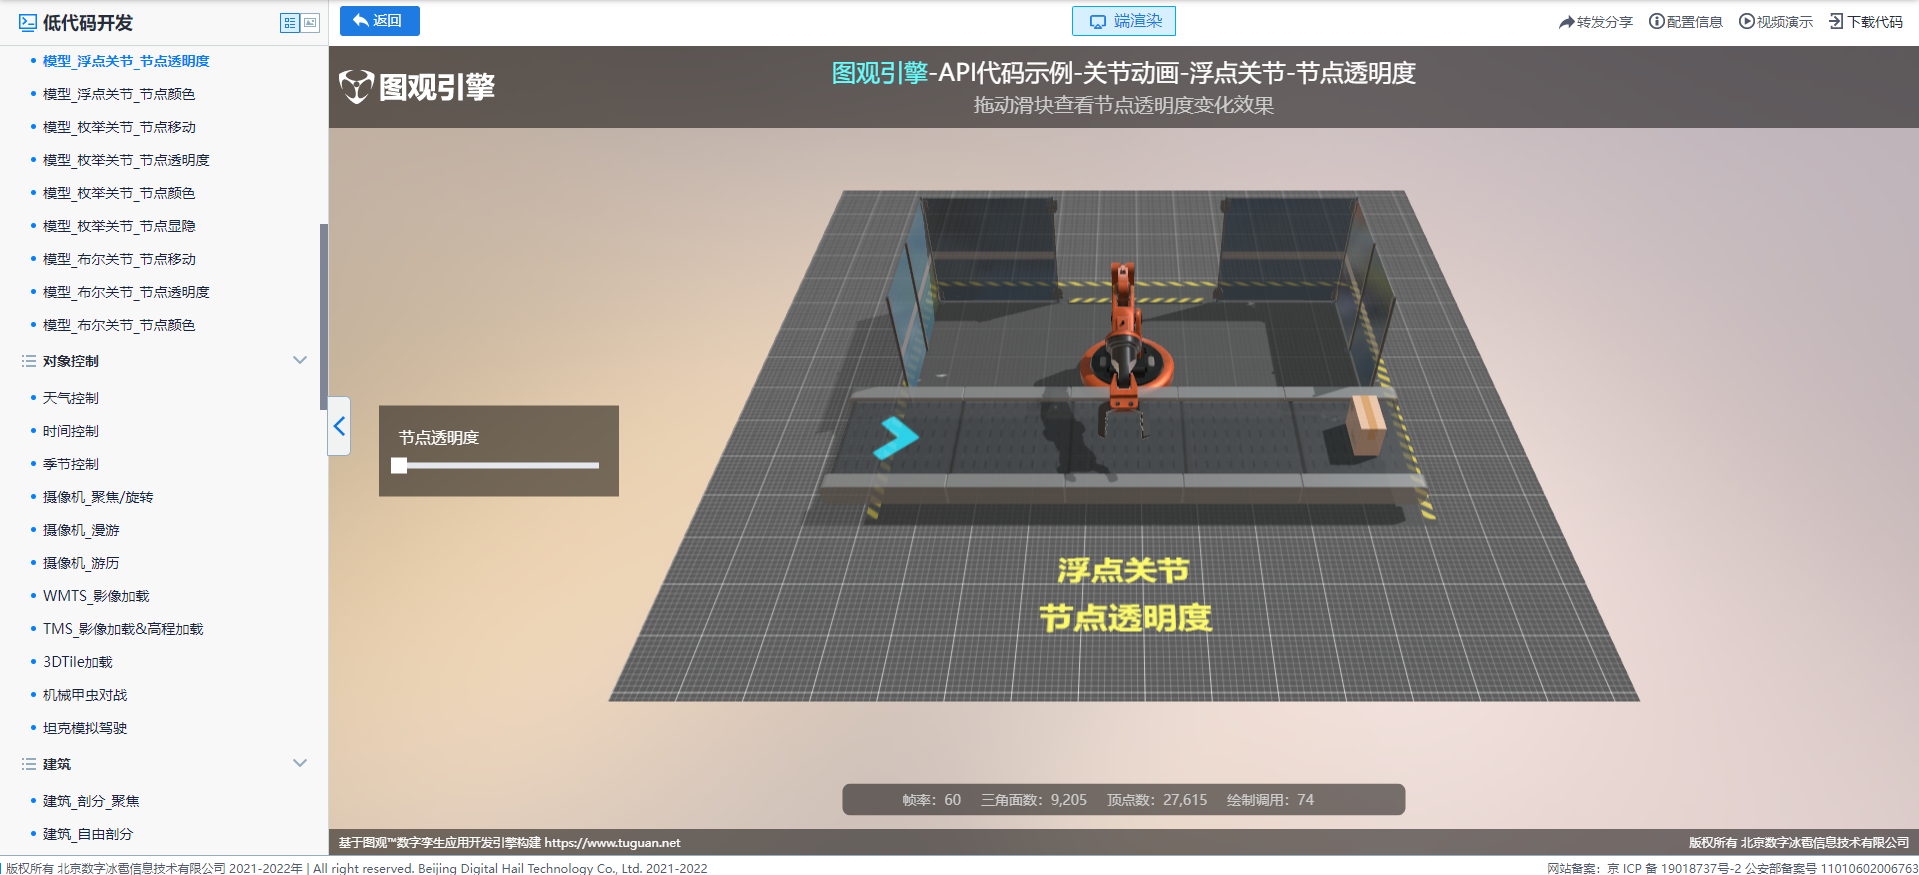Click the 转发分享 share icon

coord(1567,22)
